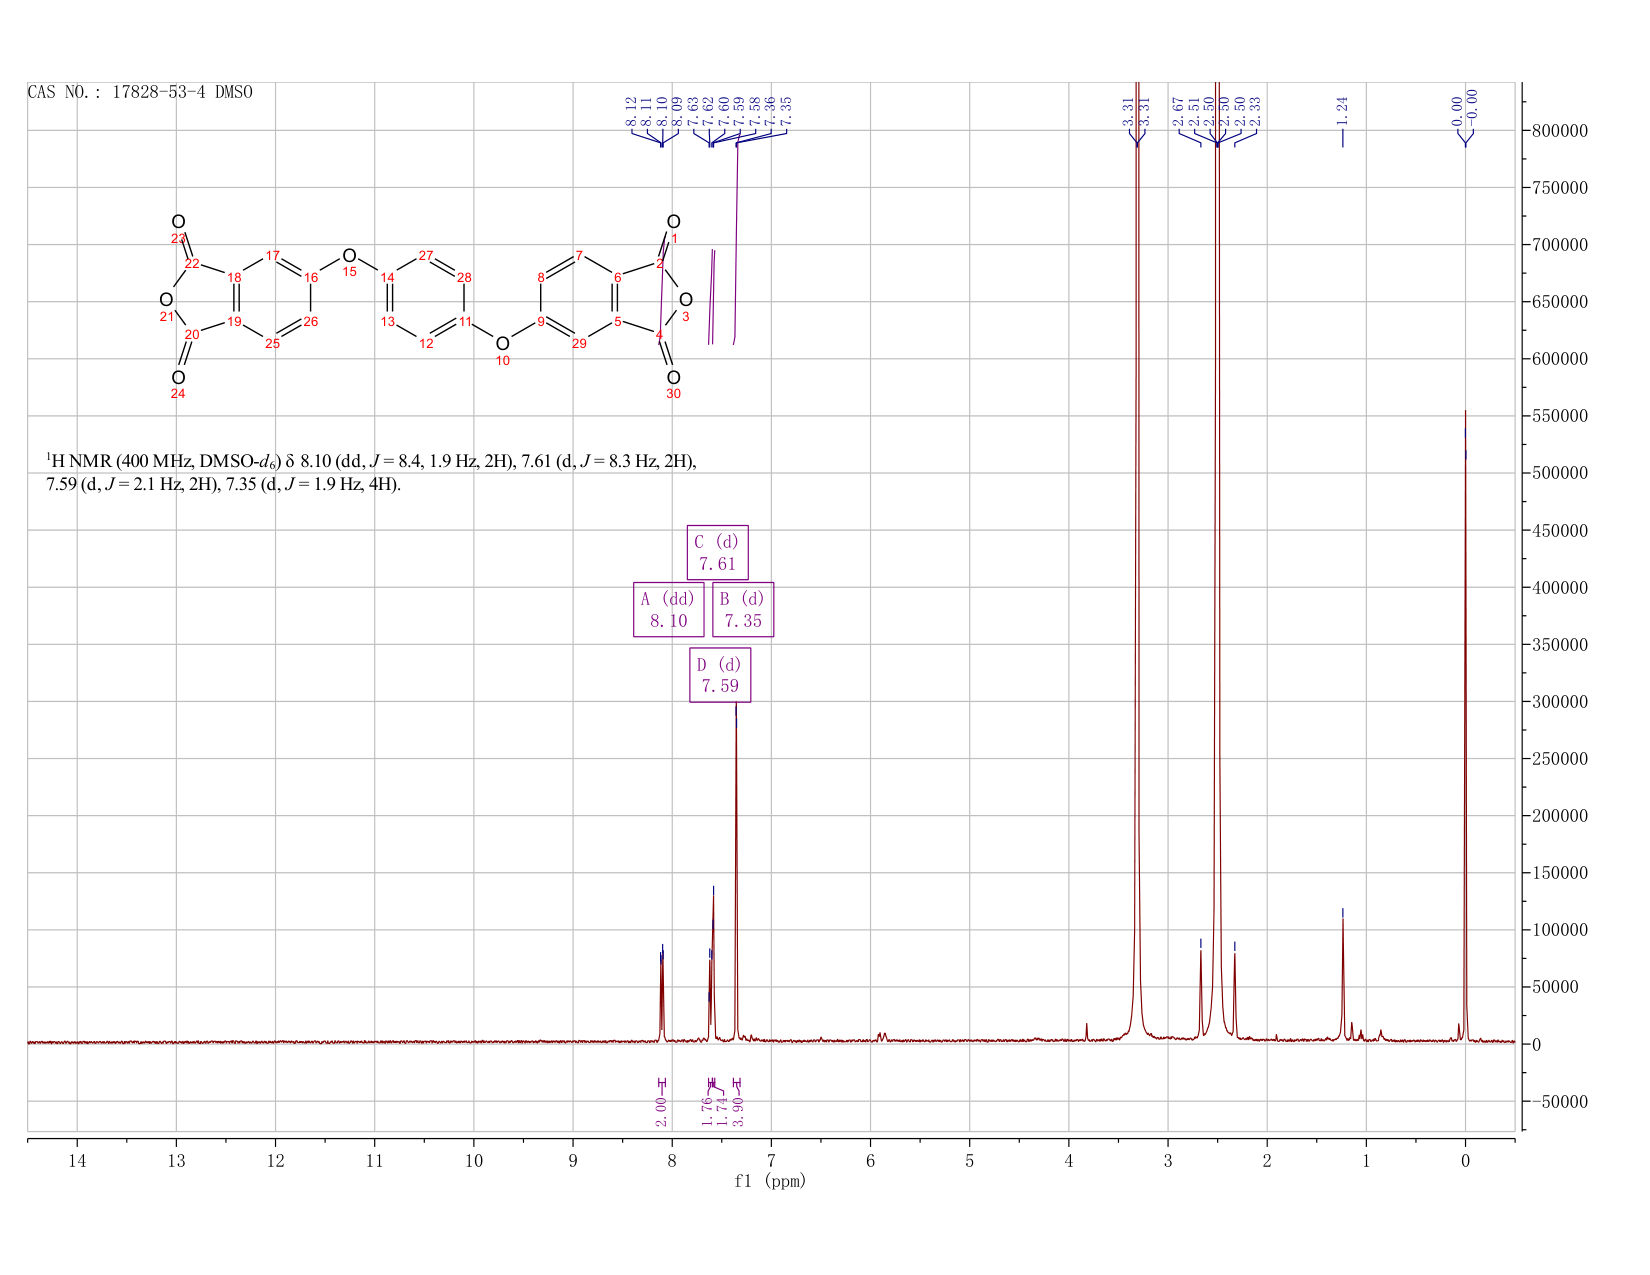The height and width of the screenshot is (1275, 1650).
Task: Click red atom label 26 in structure
Action: 311,322
